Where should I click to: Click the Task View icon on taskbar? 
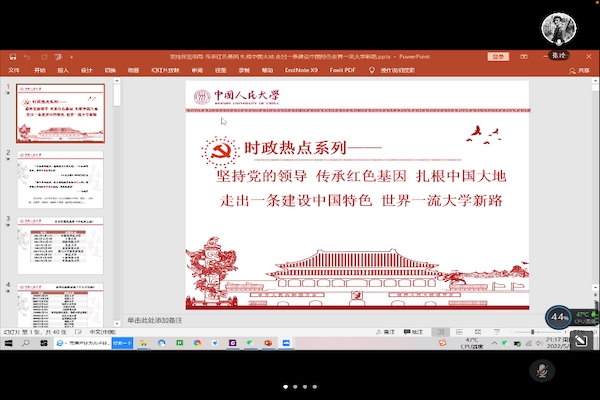[44, 343]
